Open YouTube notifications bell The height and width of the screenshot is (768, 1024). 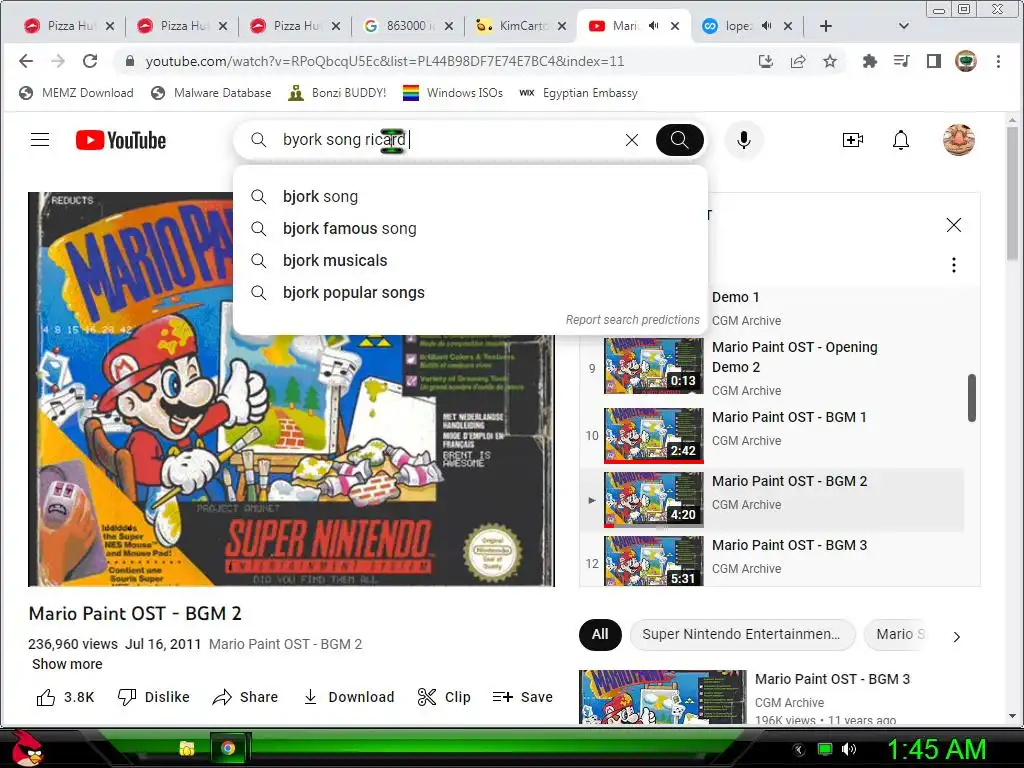[901, 140]
